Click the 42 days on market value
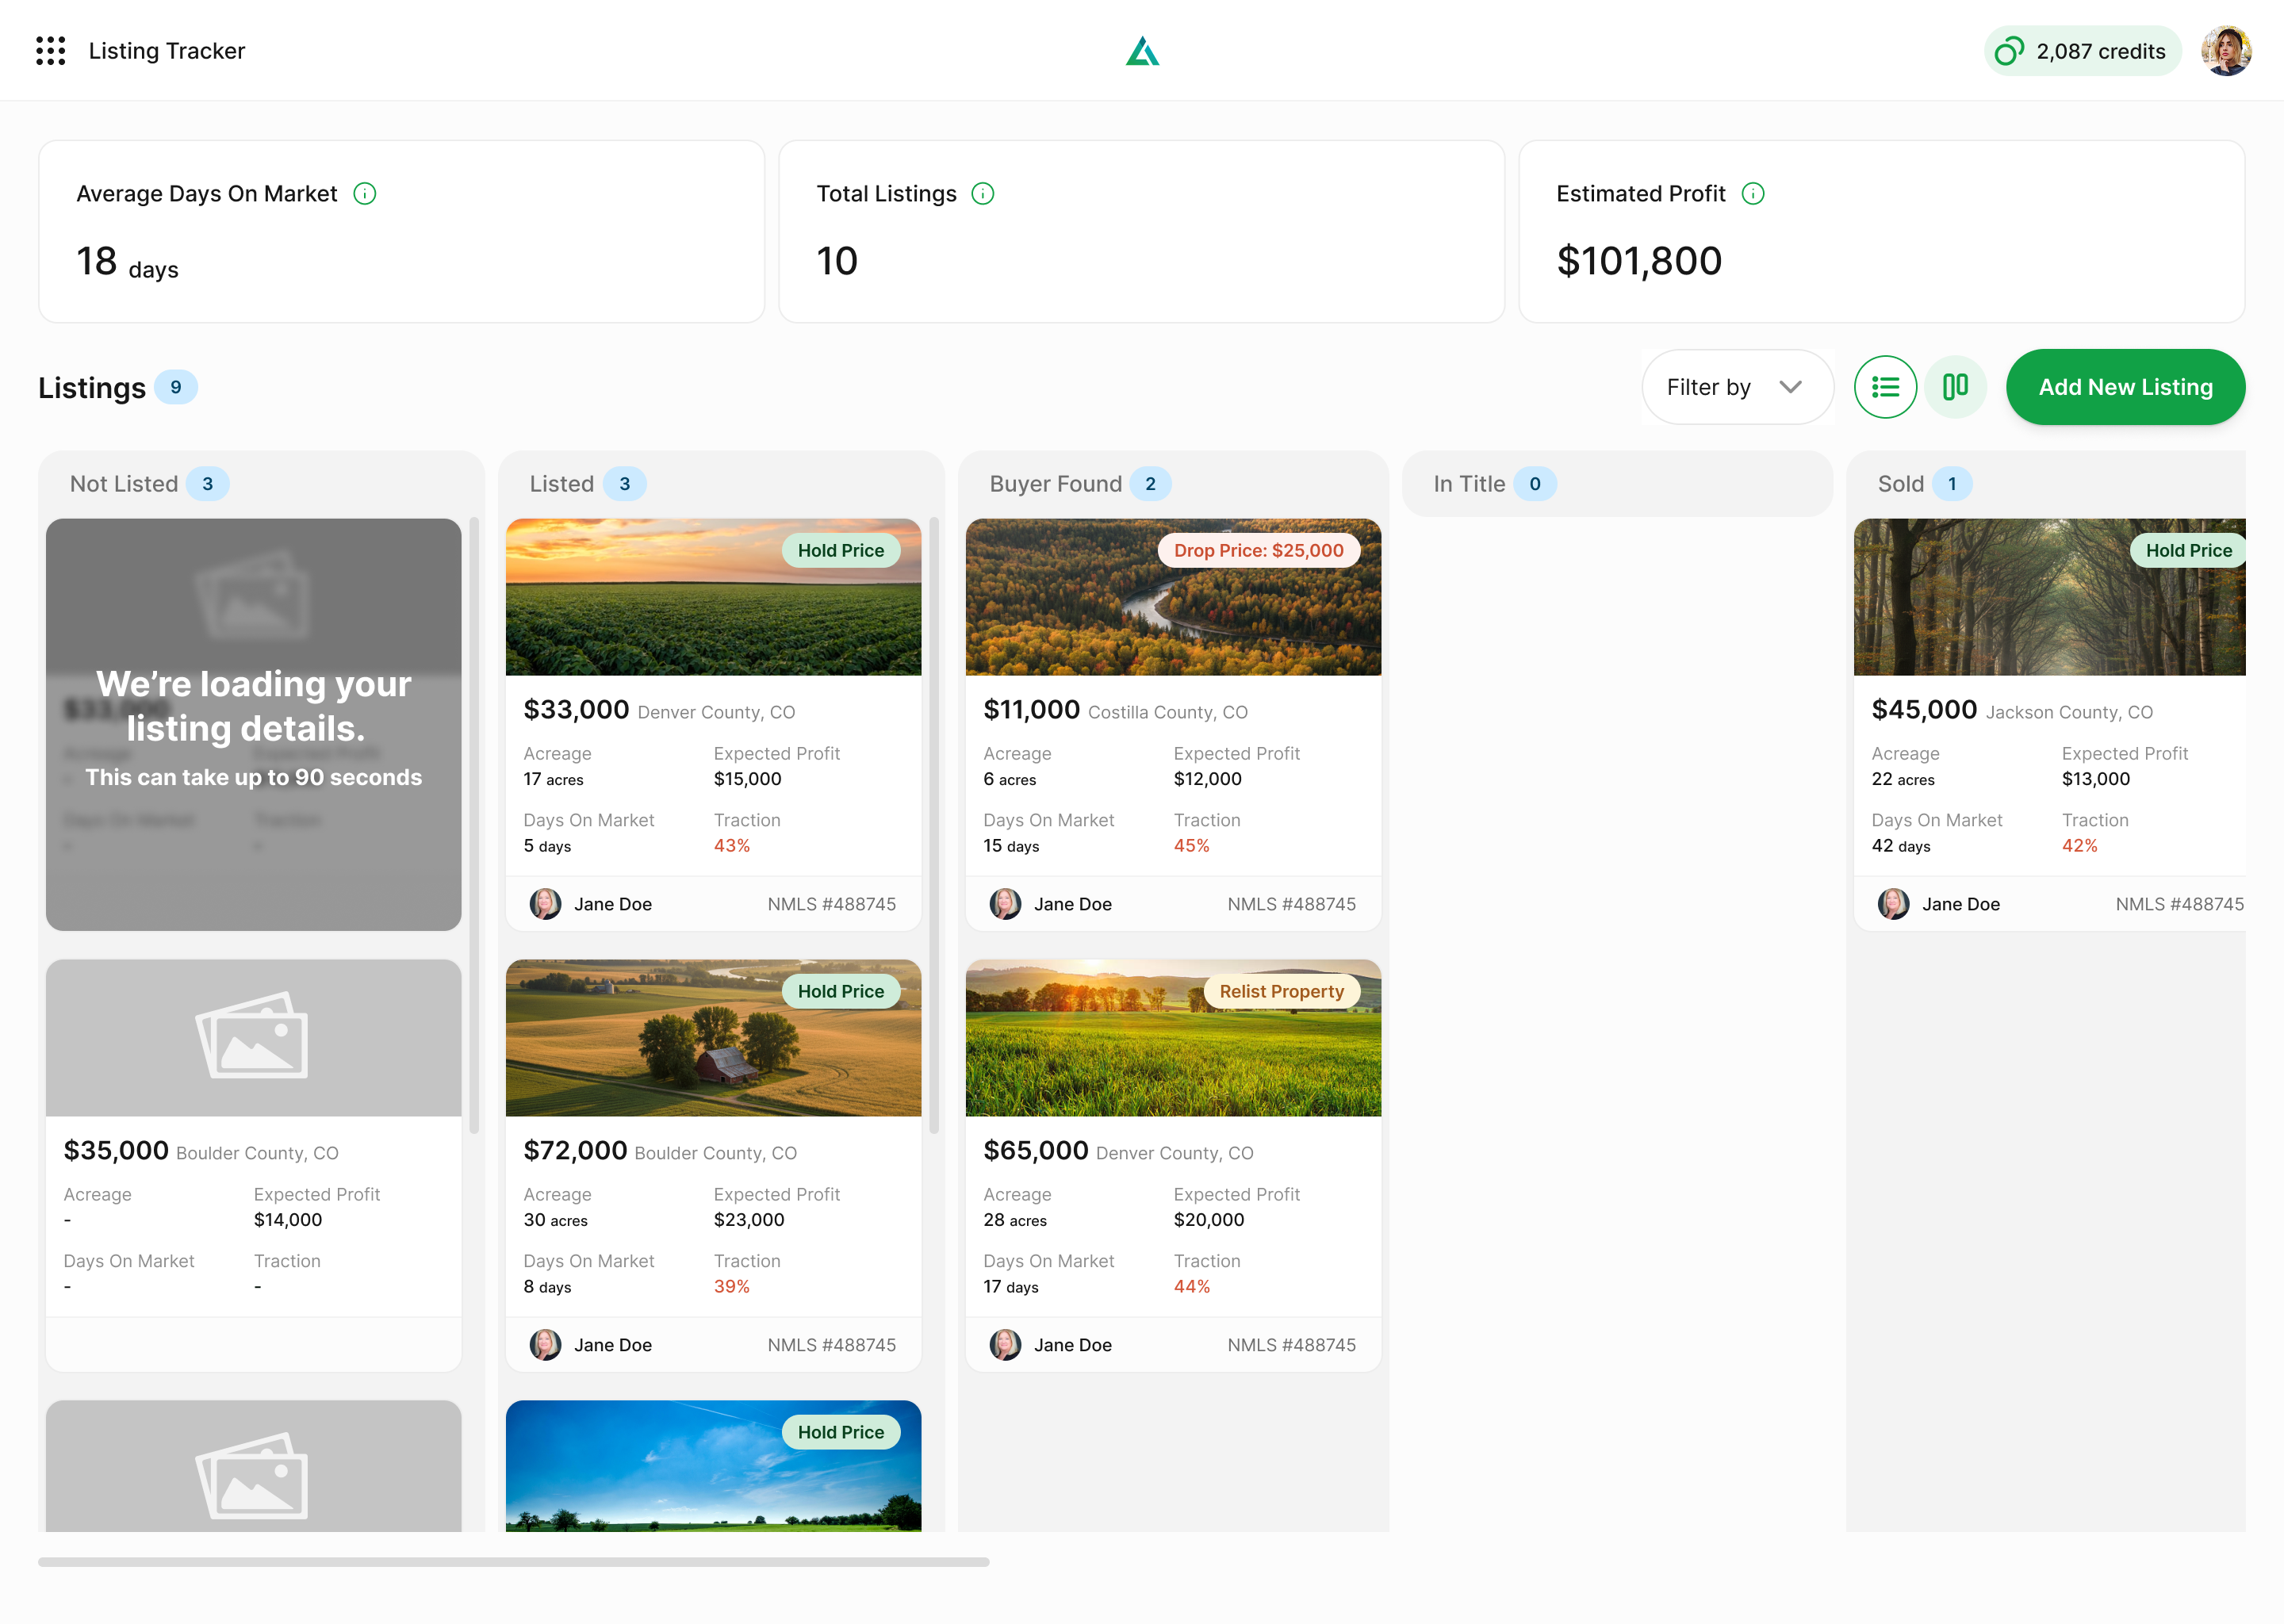Viewport: 2284px width, 1624px height. (x=1900, y=846)
